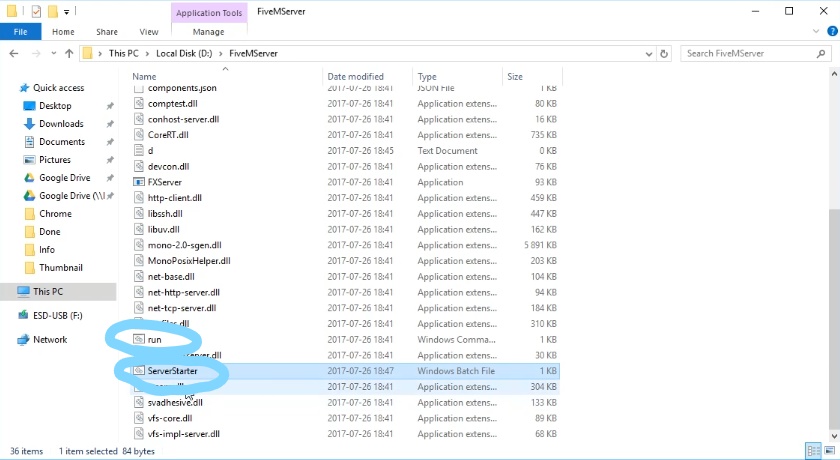Select the http-client.dll file icon
The height and width of the screenshot is (460, 840).
coord(139,198)
